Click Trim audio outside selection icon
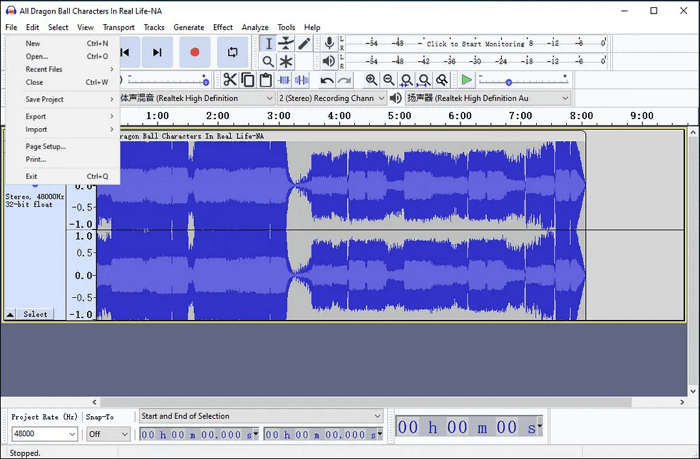 [284, 80]
